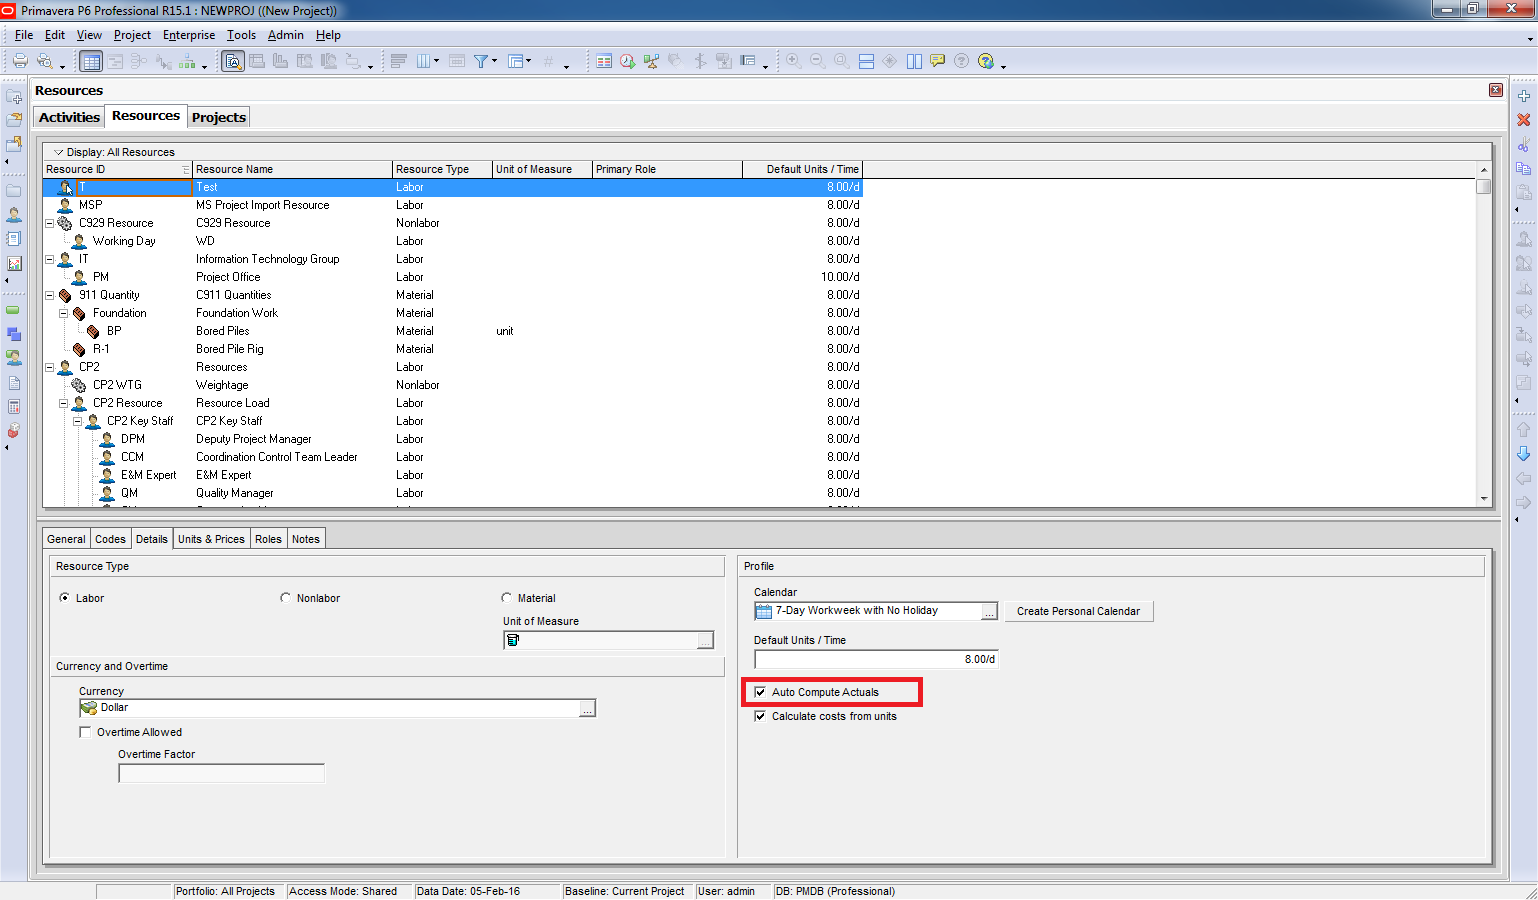Collapse the CP2 Key Staff tree node
This screenshot has width=1538, height=900.
coord(77,421)
